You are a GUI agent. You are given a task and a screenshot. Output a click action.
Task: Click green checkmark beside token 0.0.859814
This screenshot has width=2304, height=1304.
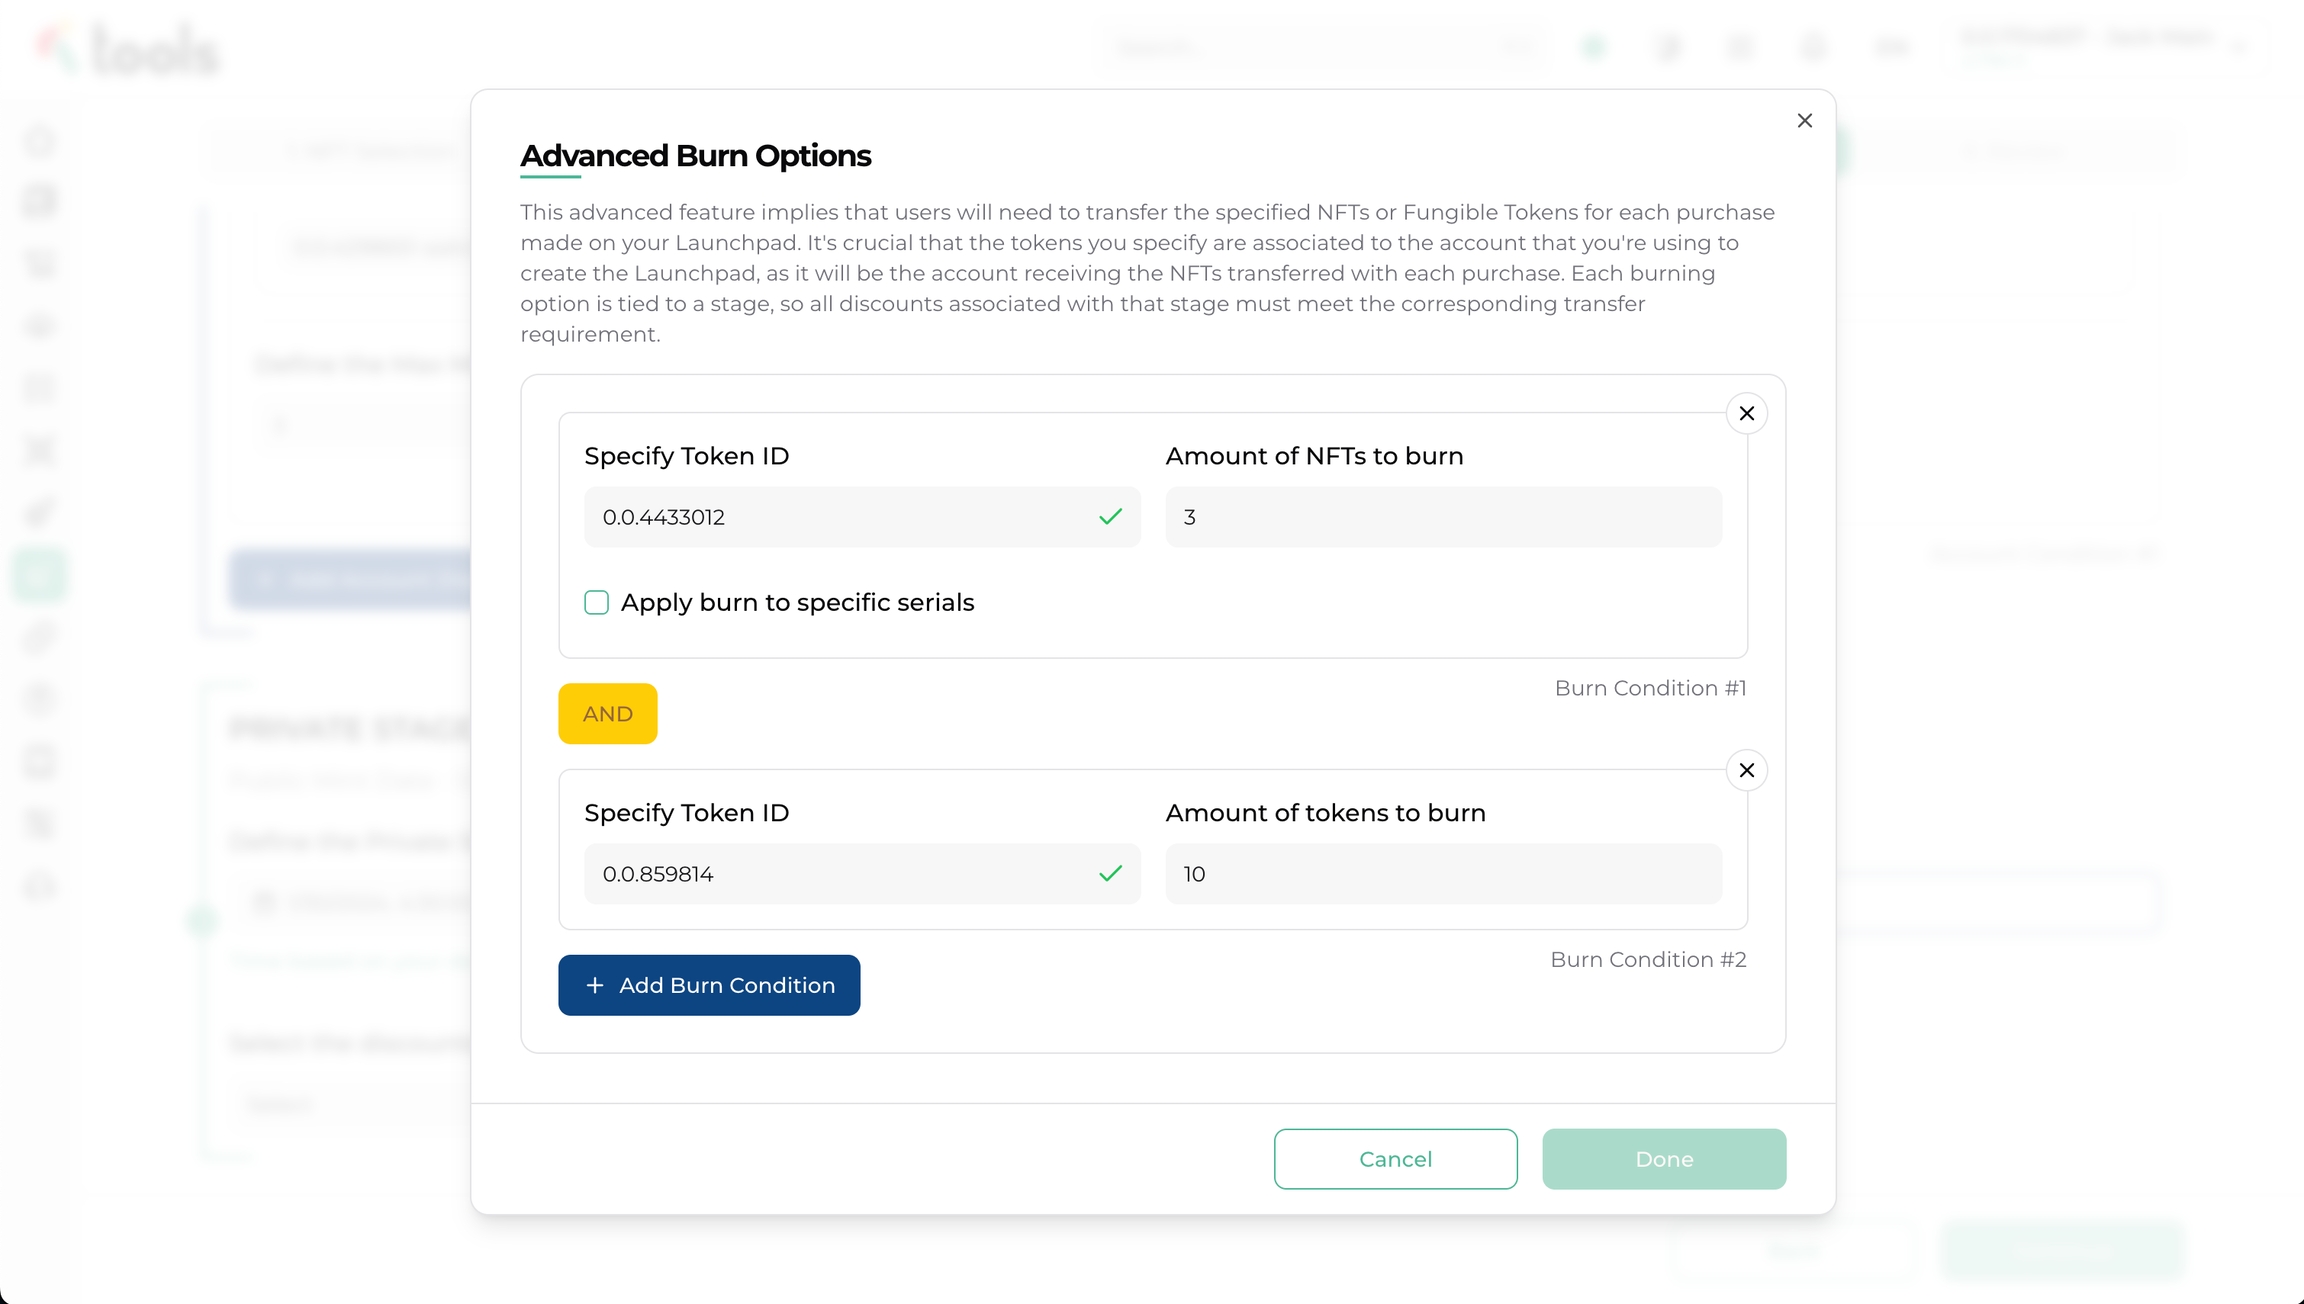pos(1110,874)
